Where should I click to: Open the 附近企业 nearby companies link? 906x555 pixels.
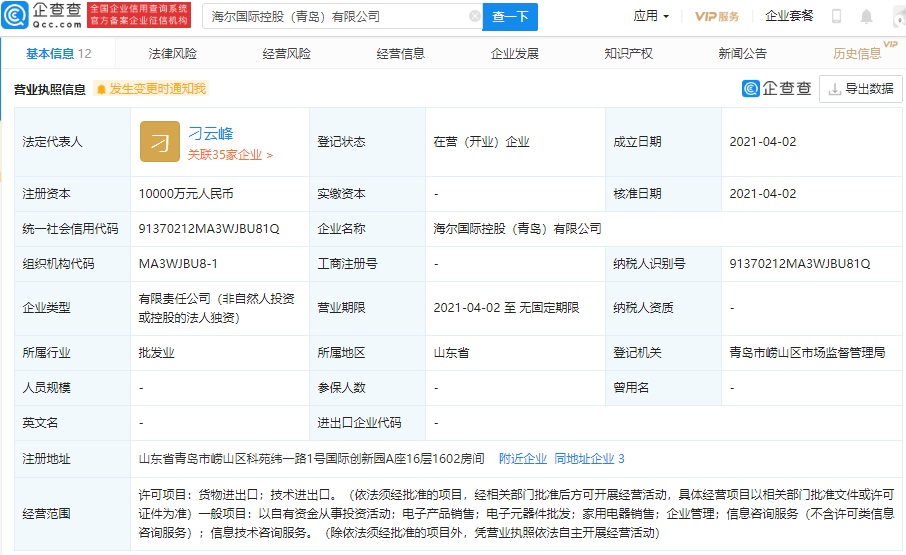[x=522, y=459]
